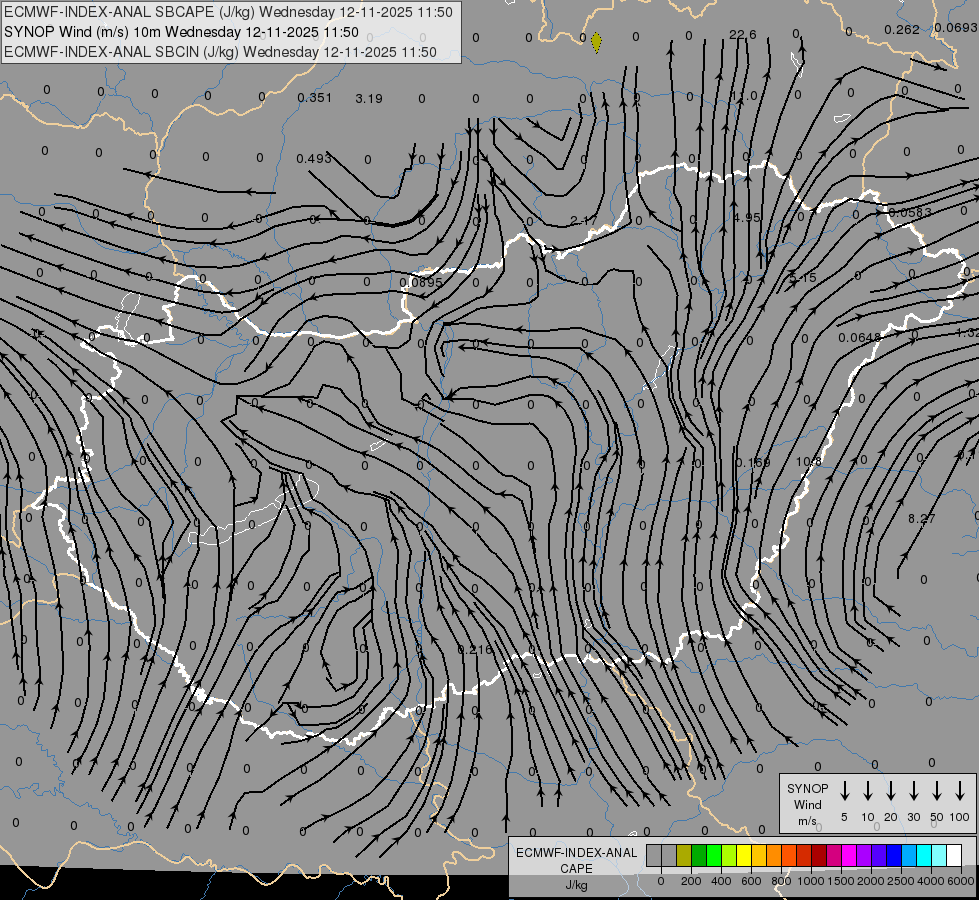Screen dimensions: 979x900
Task: Click the 2000 tick on CAPE scale
Action: (x=870, y=881)
